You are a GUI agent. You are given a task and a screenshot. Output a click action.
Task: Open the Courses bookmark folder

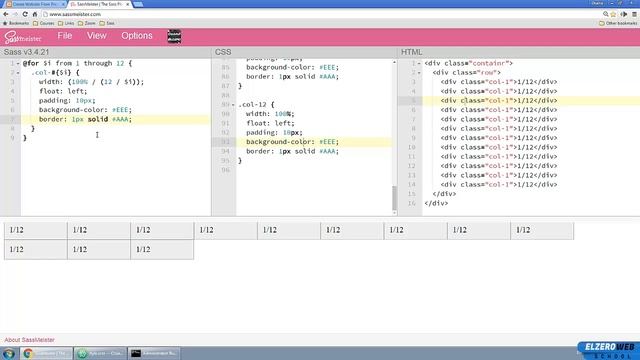click(x=44, y=23)
